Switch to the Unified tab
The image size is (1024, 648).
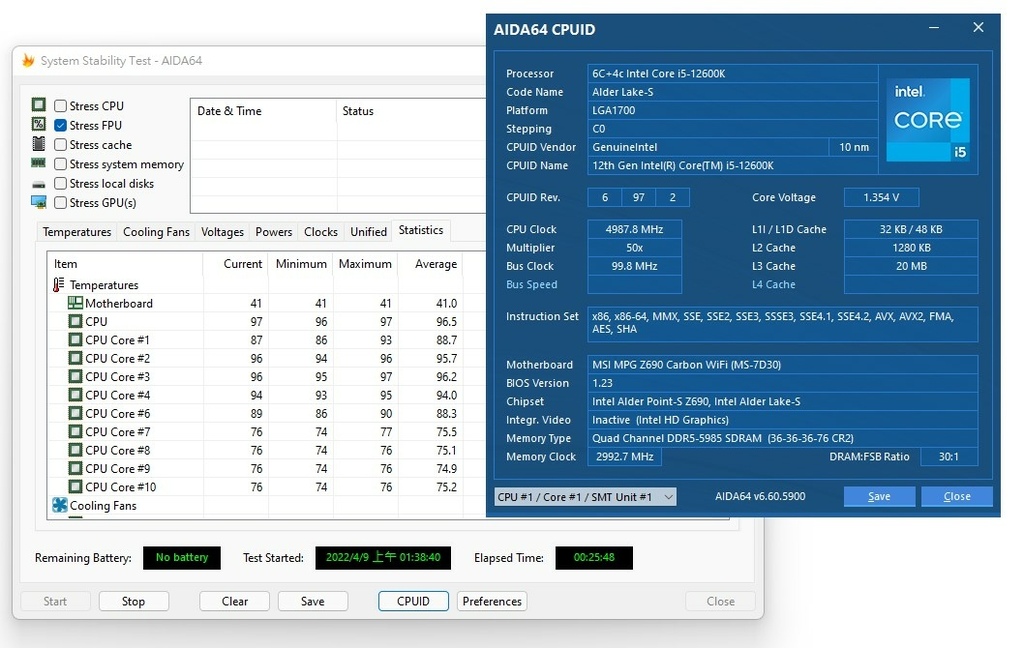(368, 232)
